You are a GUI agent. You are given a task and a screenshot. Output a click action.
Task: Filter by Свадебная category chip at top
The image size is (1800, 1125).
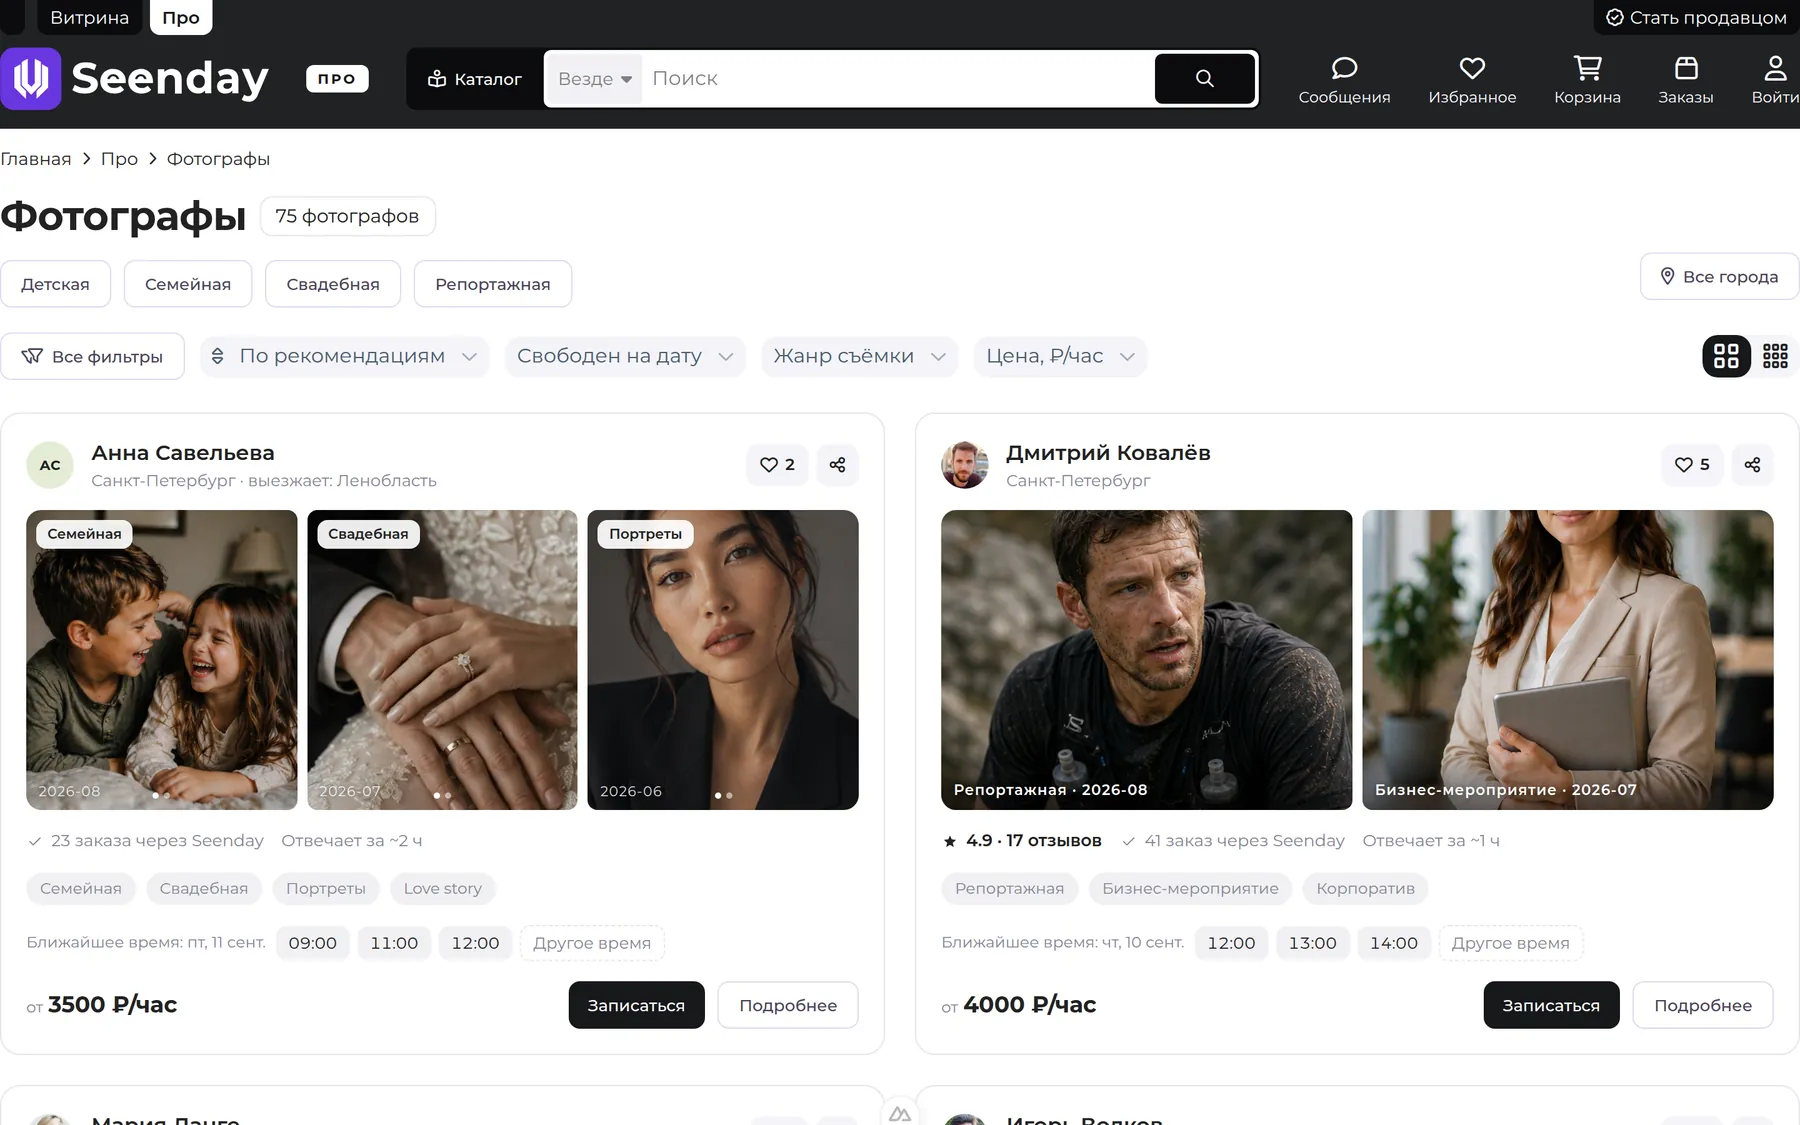pos(333,284)
